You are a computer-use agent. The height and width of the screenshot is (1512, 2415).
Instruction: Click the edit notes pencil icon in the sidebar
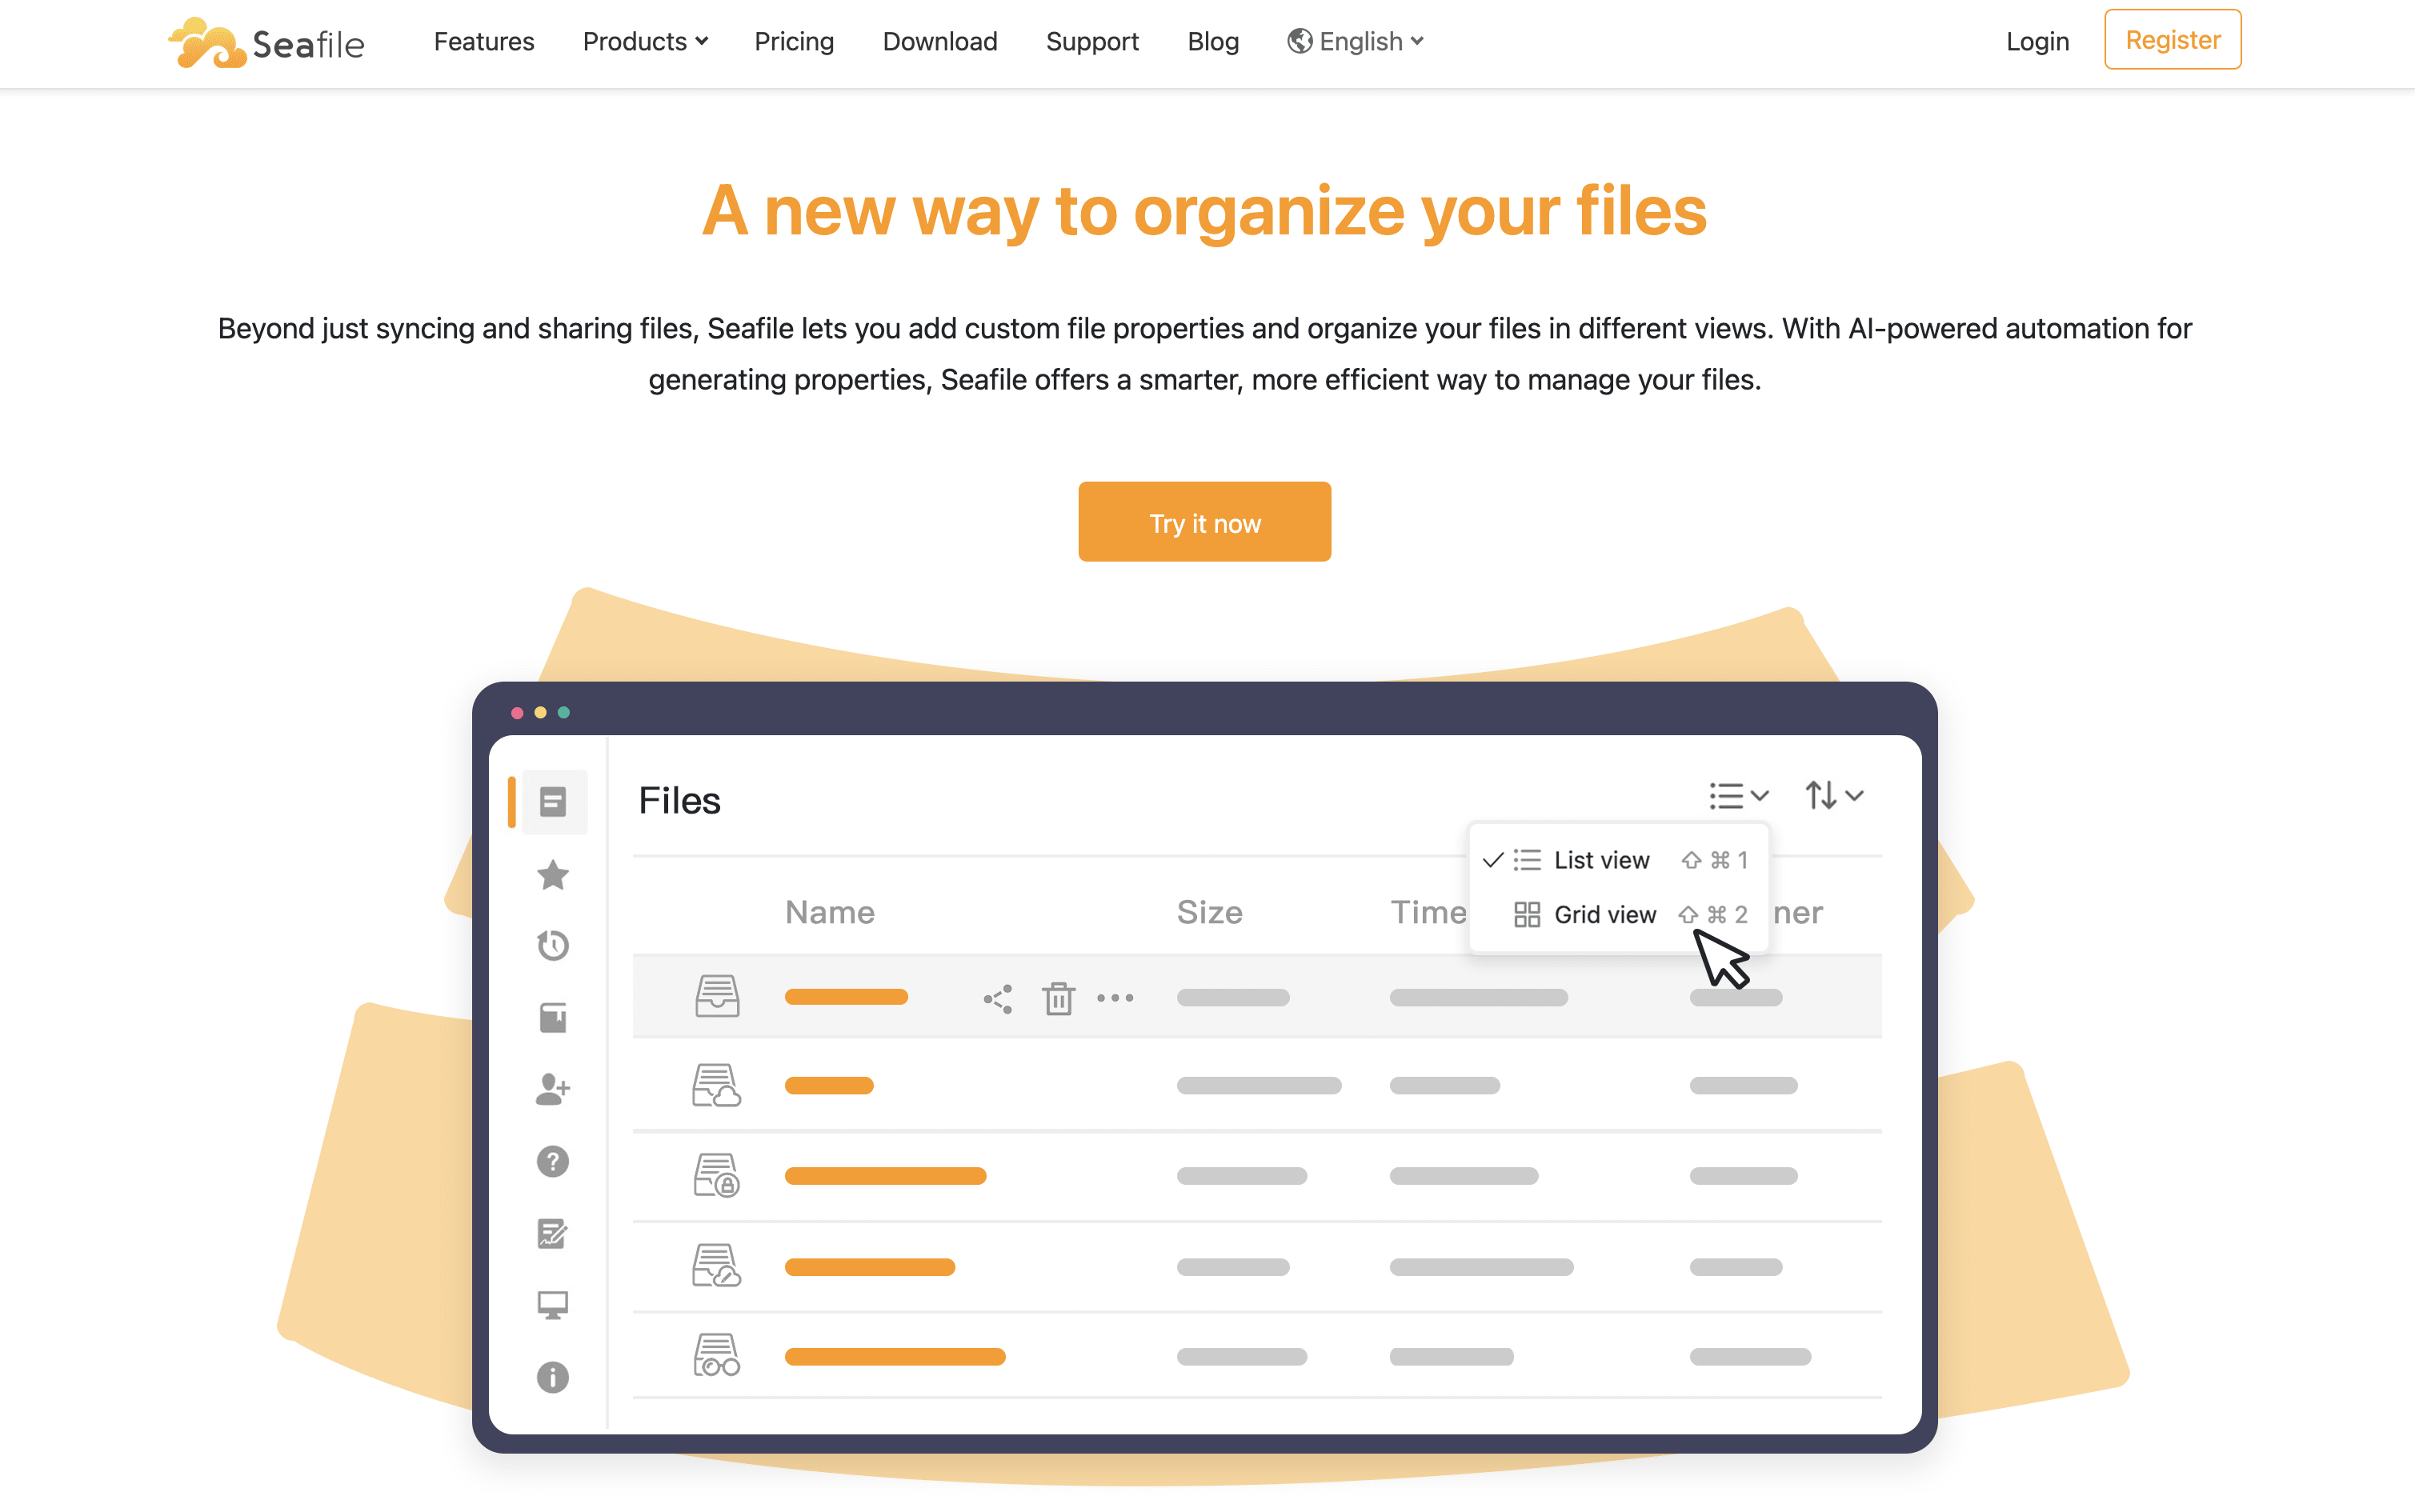click(x=553, y=1233)
